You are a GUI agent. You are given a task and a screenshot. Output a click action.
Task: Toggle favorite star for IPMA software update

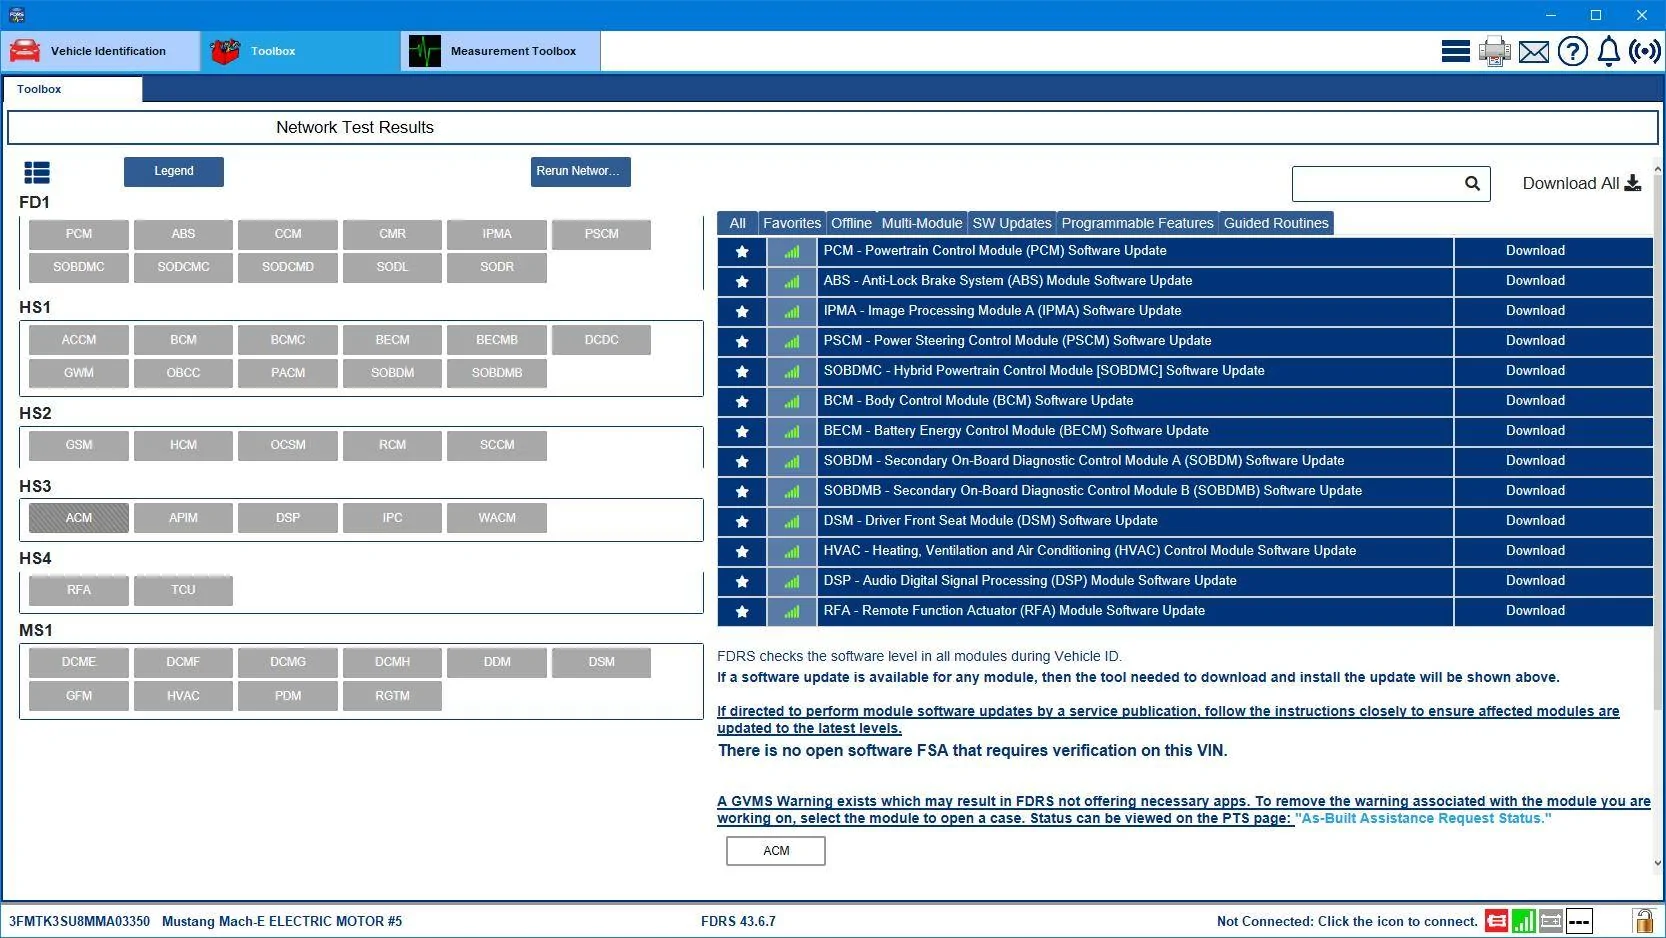(742, 312)
